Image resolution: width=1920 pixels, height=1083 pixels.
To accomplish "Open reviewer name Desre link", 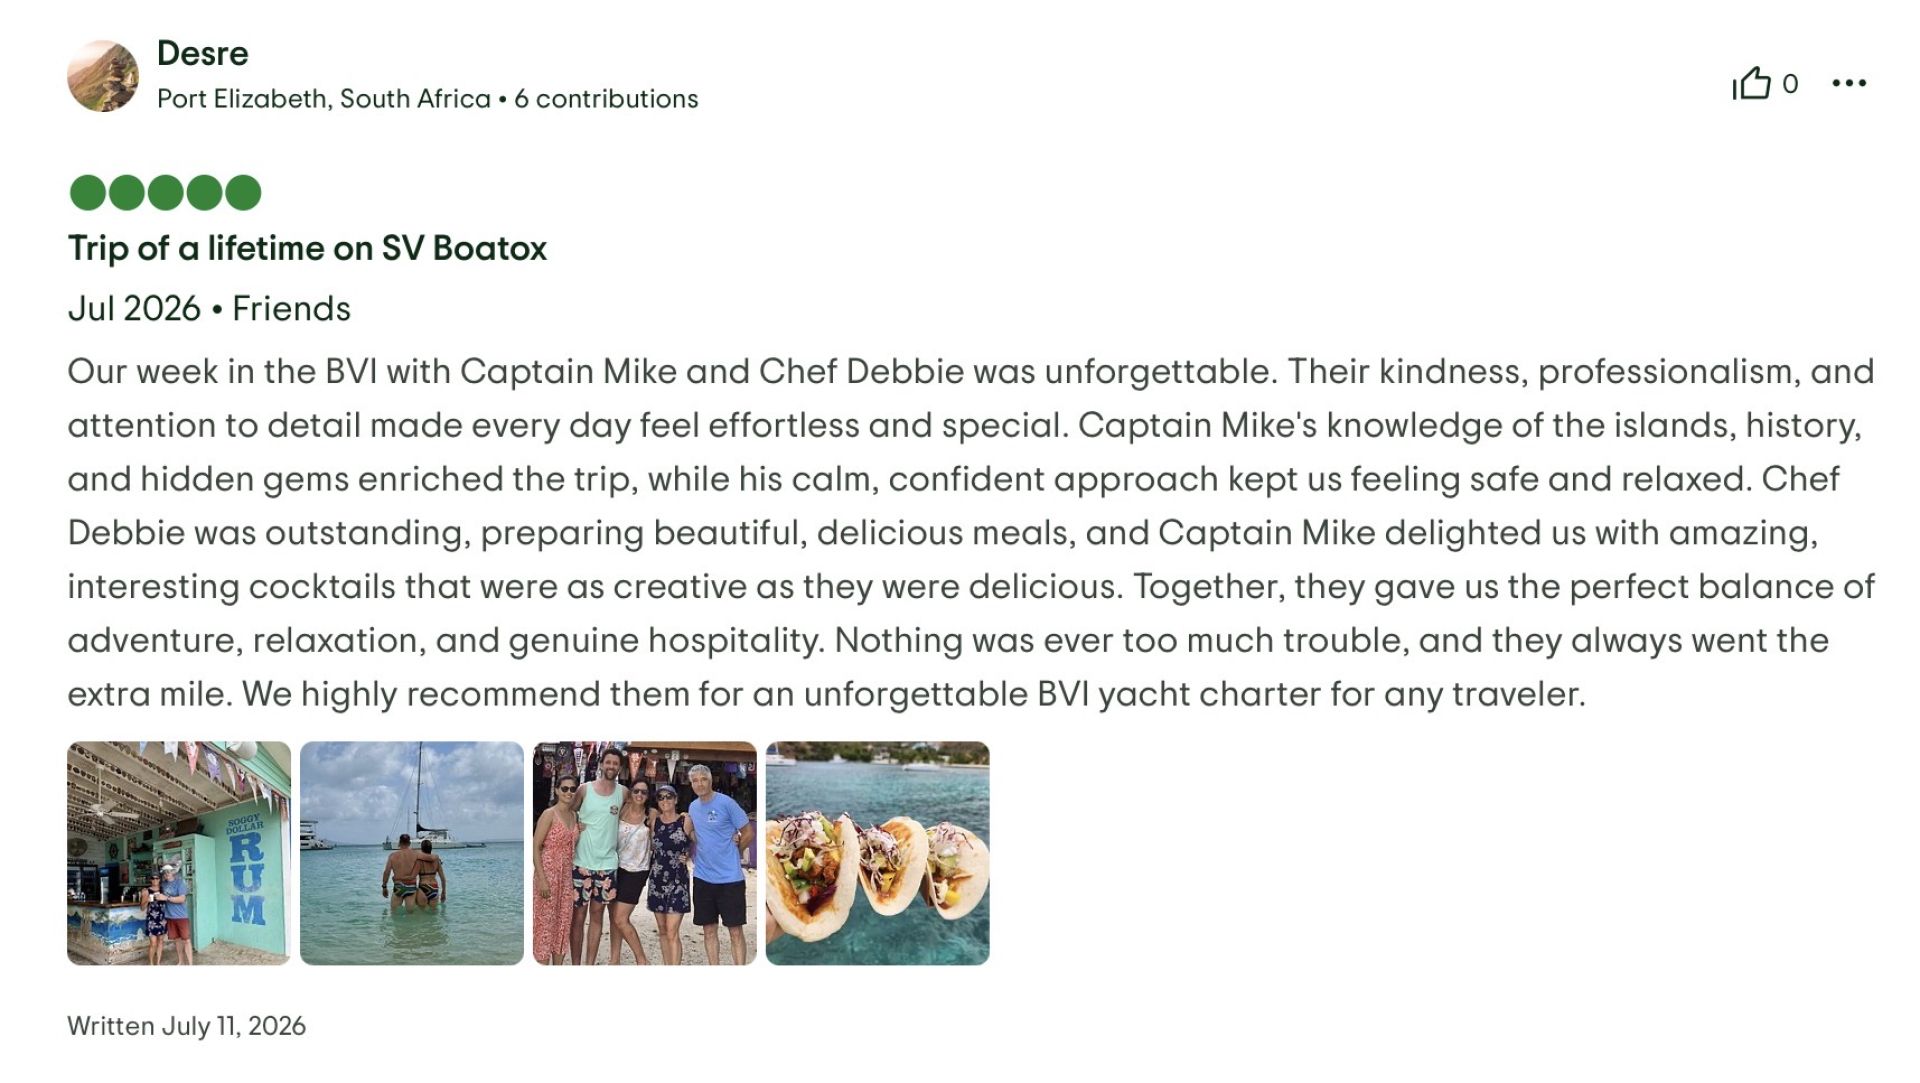I will pyautogui.click(x=203, y=53).
